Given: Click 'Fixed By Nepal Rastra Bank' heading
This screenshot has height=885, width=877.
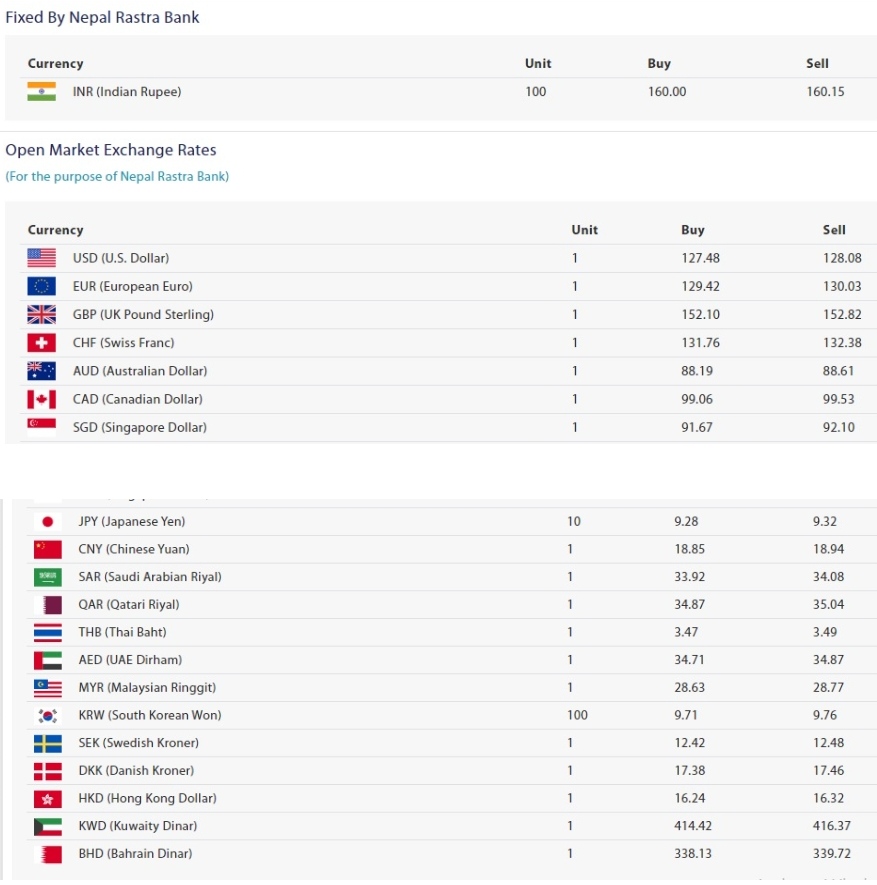Looking at the screenshot, I should tap(102, 17).
